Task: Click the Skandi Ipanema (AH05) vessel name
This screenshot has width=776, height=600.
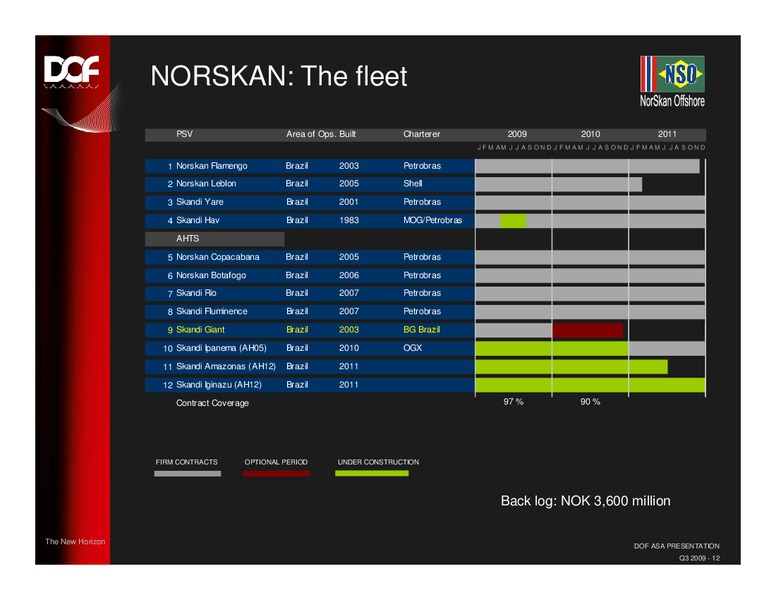Action: [x=221, y=348]
